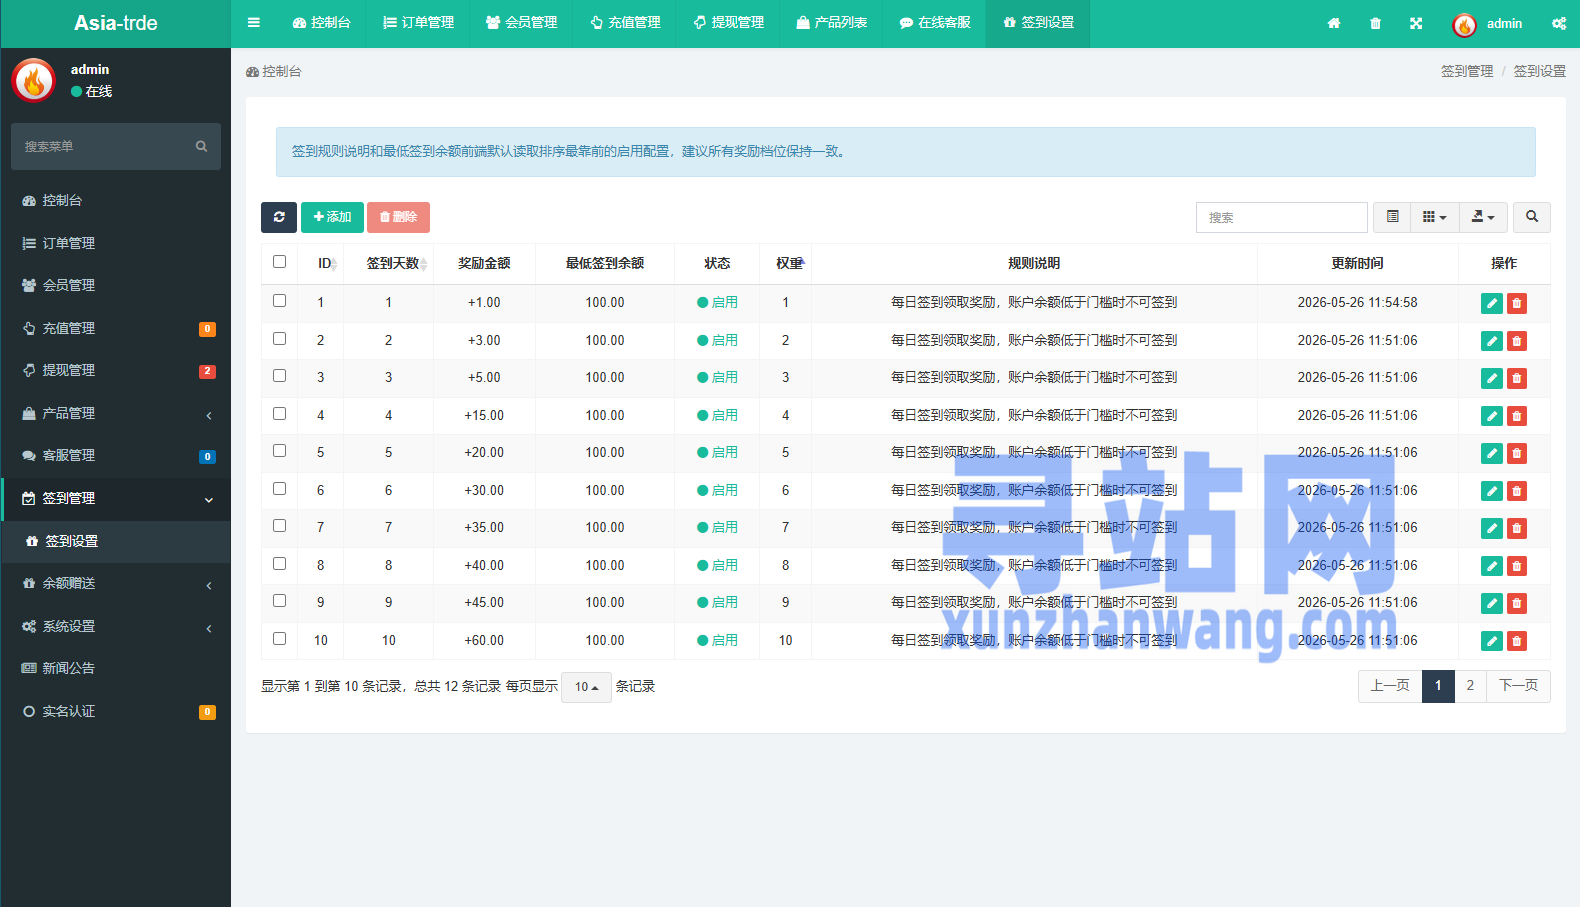Click 下一页 pagination button
The width and height of the screenshot is (1580, 907).
(x=1518, y=686)
